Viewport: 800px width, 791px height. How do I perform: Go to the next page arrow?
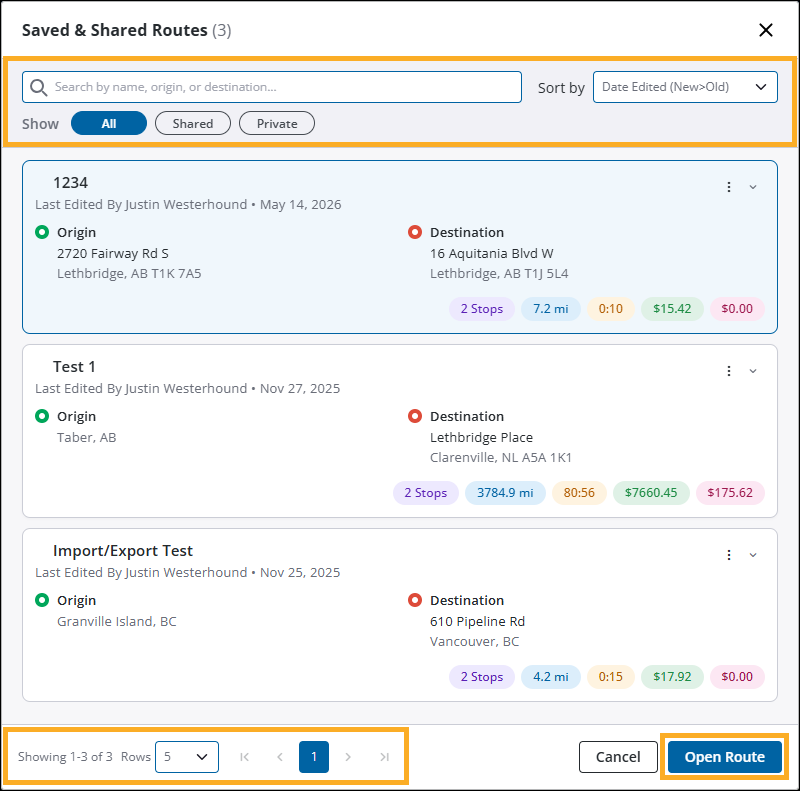[x=348, y=757]
